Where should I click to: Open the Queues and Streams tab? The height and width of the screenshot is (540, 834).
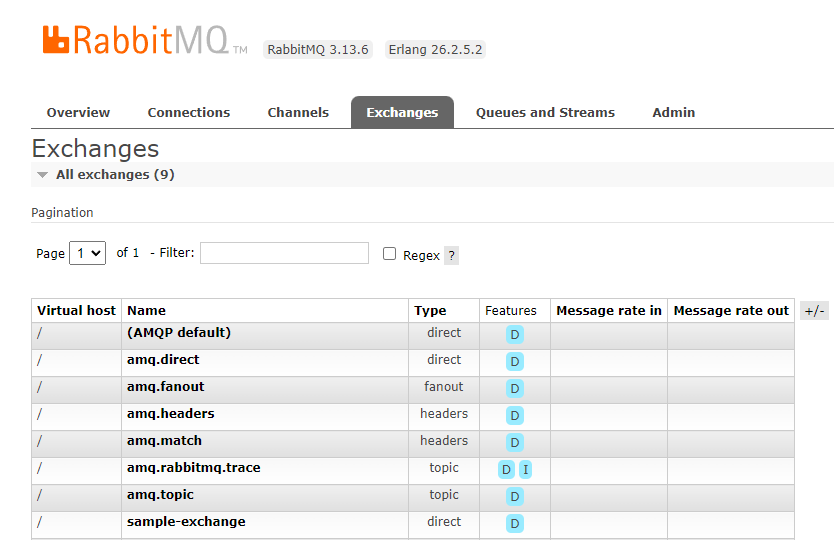click(545, 112)
